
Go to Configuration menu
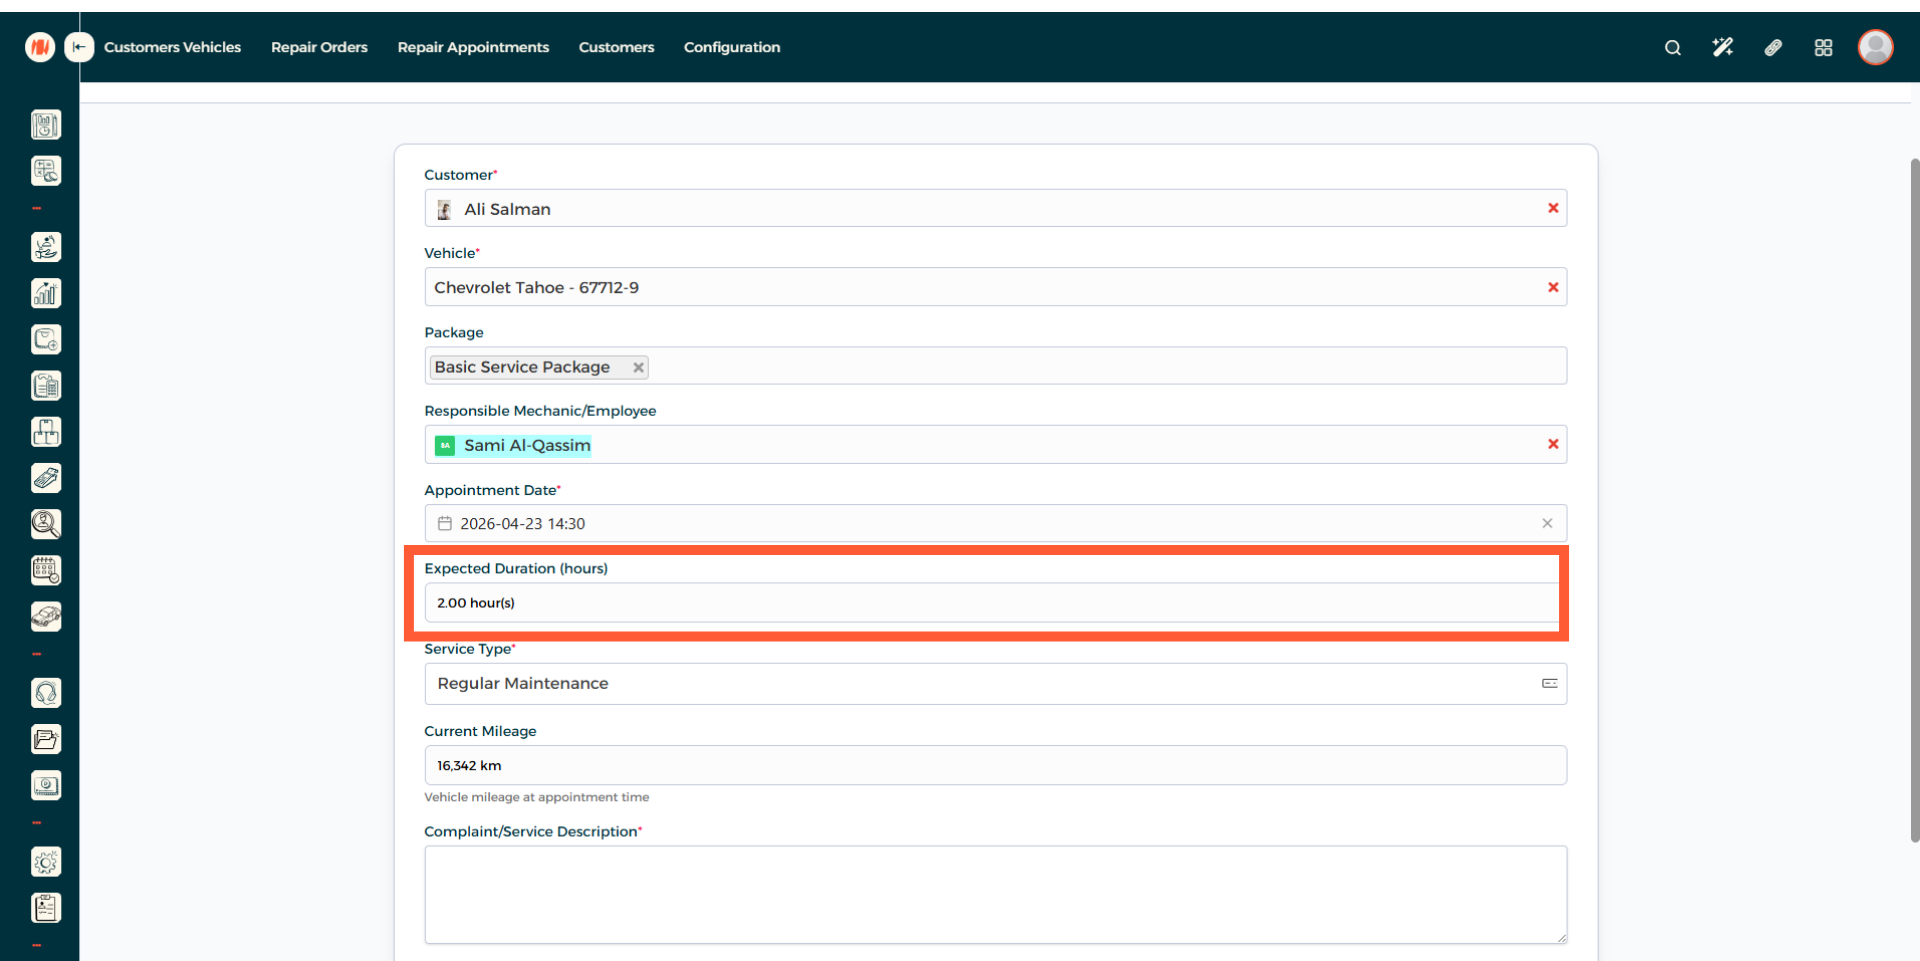pos(731,47)
